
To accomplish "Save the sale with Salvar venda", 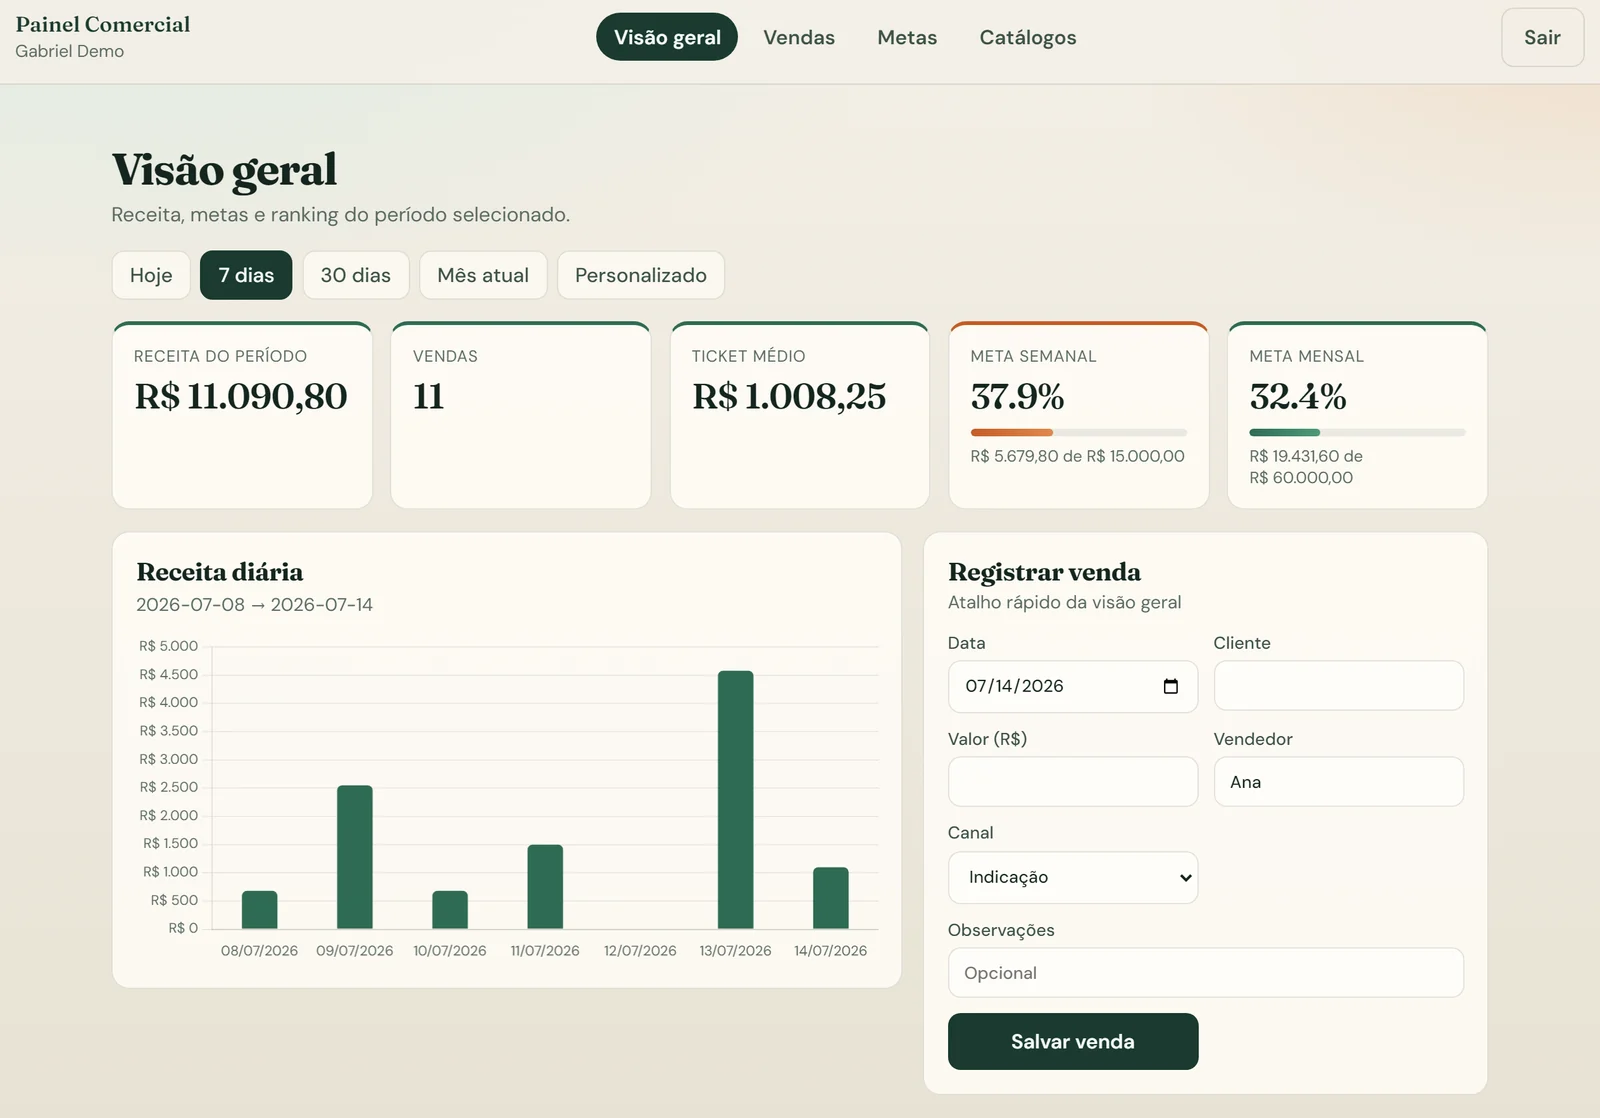I will point(1072,1041).
